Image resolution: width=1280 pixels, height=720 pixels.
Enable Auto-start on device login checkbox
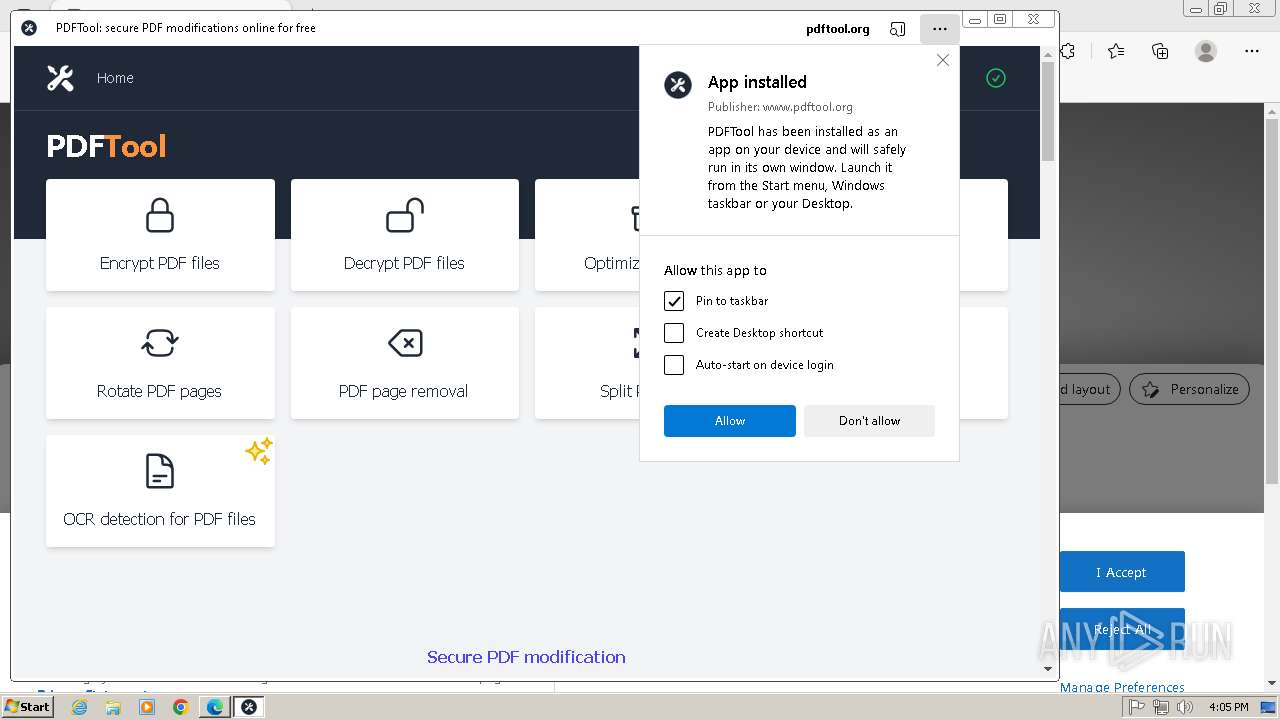click(674, 365)
